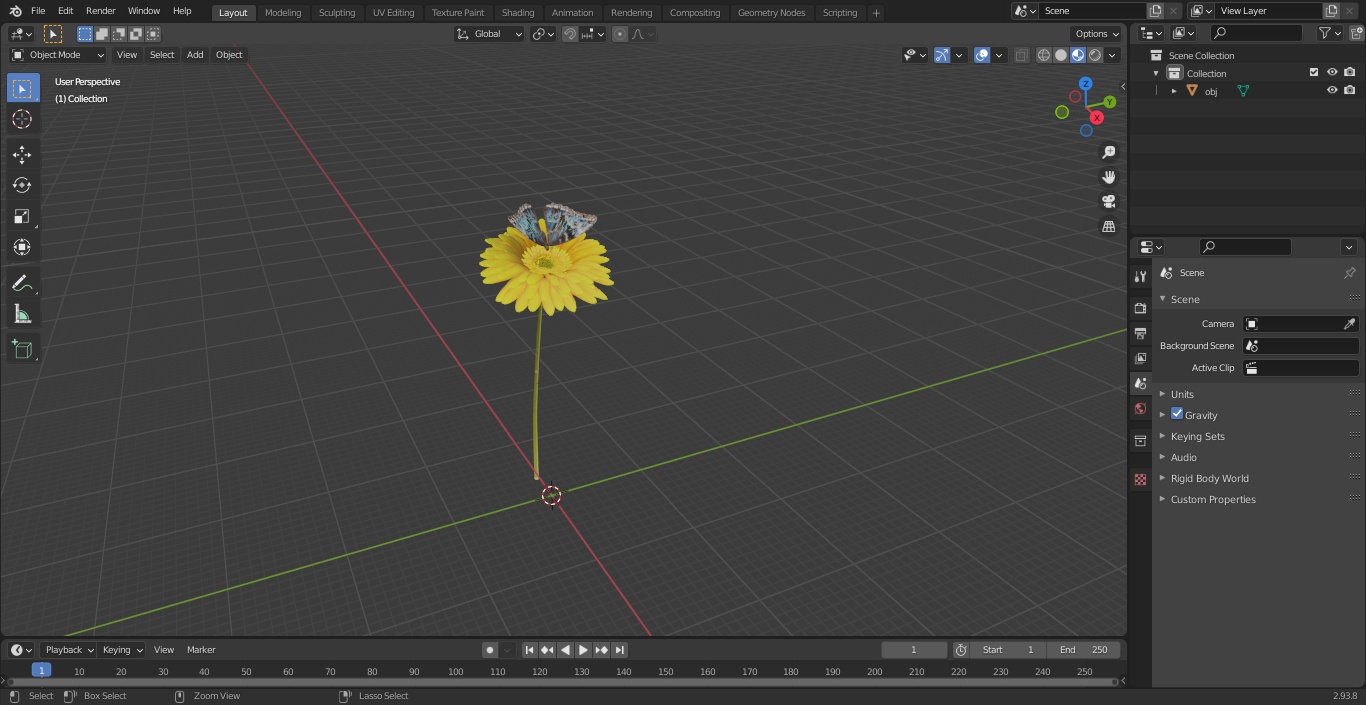Toggle show gizmo button
This screenshot has height=705, width=1366.
pos(942,55)
